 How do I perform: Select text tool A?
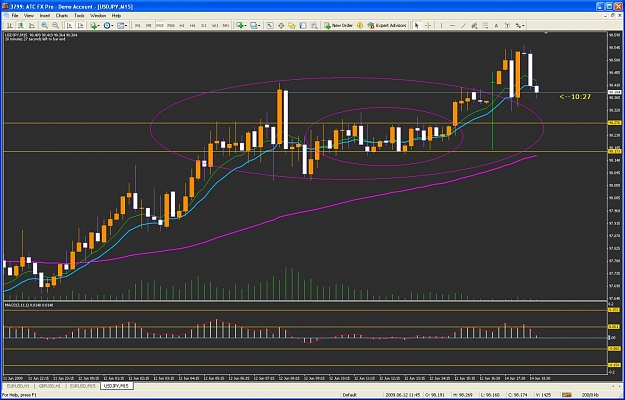[x=496, y=25]
